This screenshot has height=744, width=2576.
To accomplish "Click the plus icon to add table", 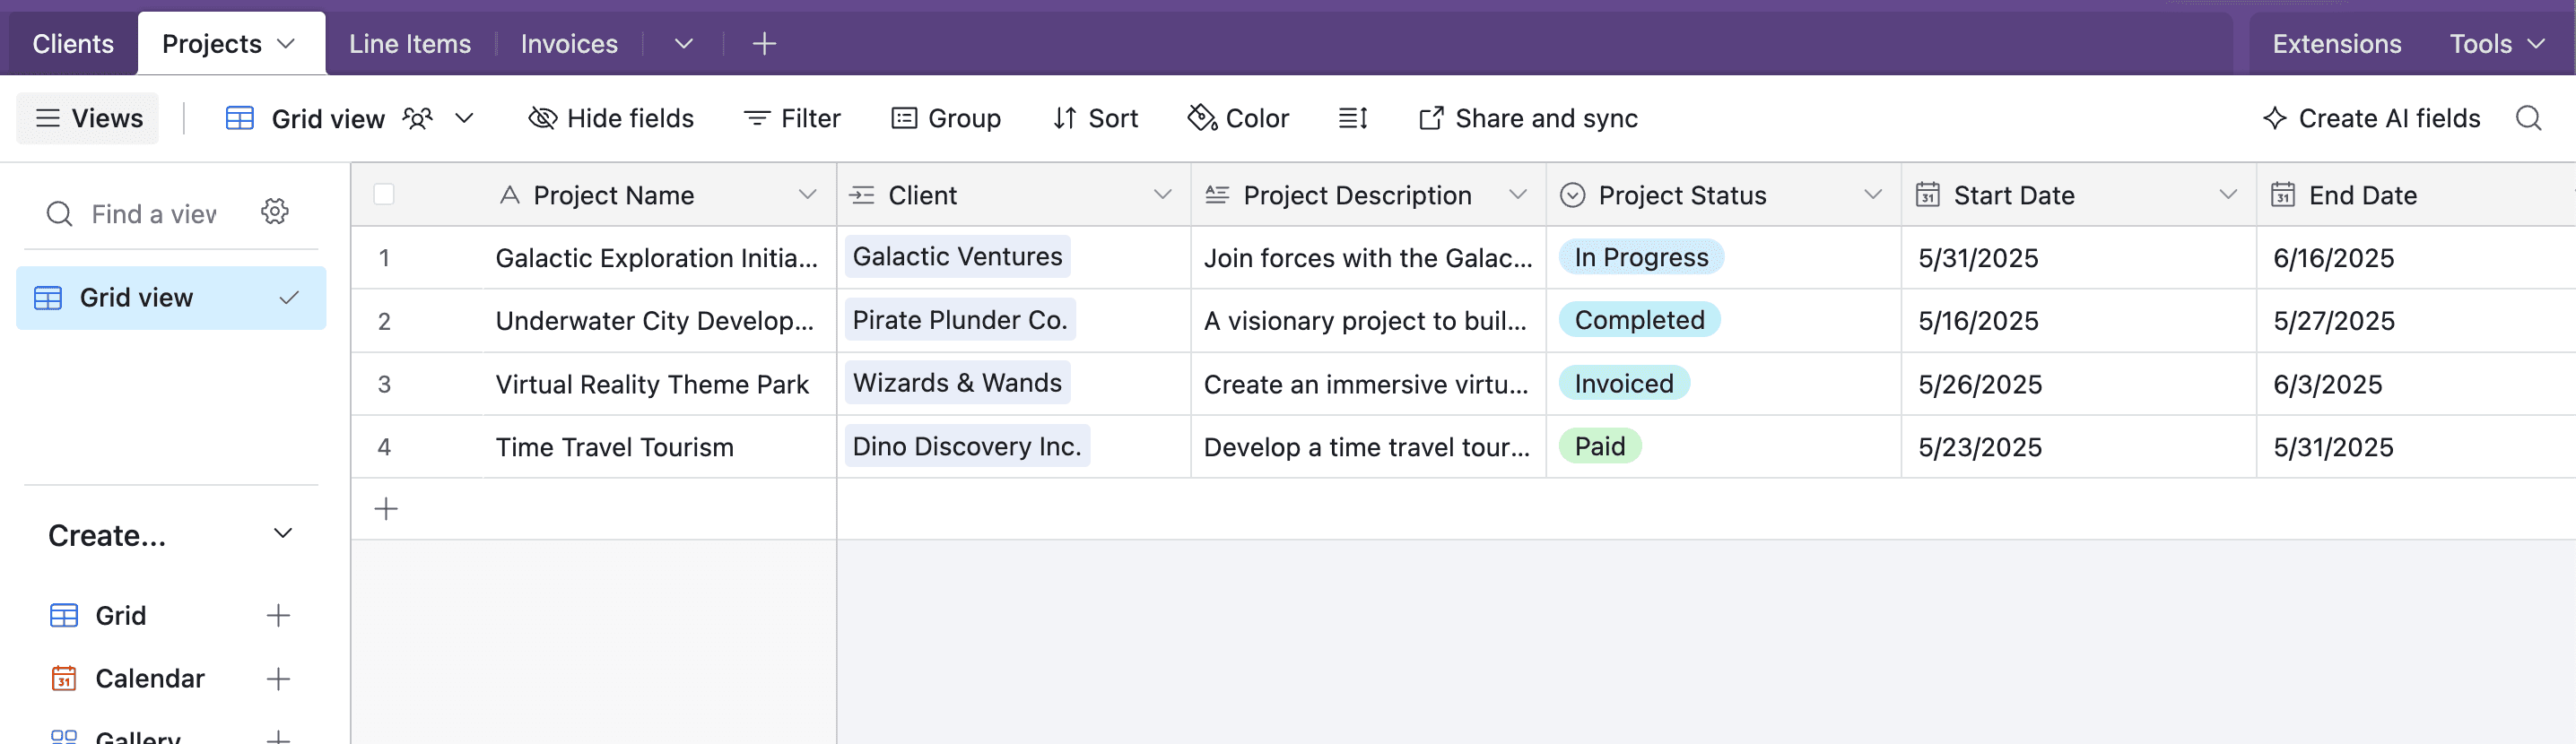I will (764, 43).
